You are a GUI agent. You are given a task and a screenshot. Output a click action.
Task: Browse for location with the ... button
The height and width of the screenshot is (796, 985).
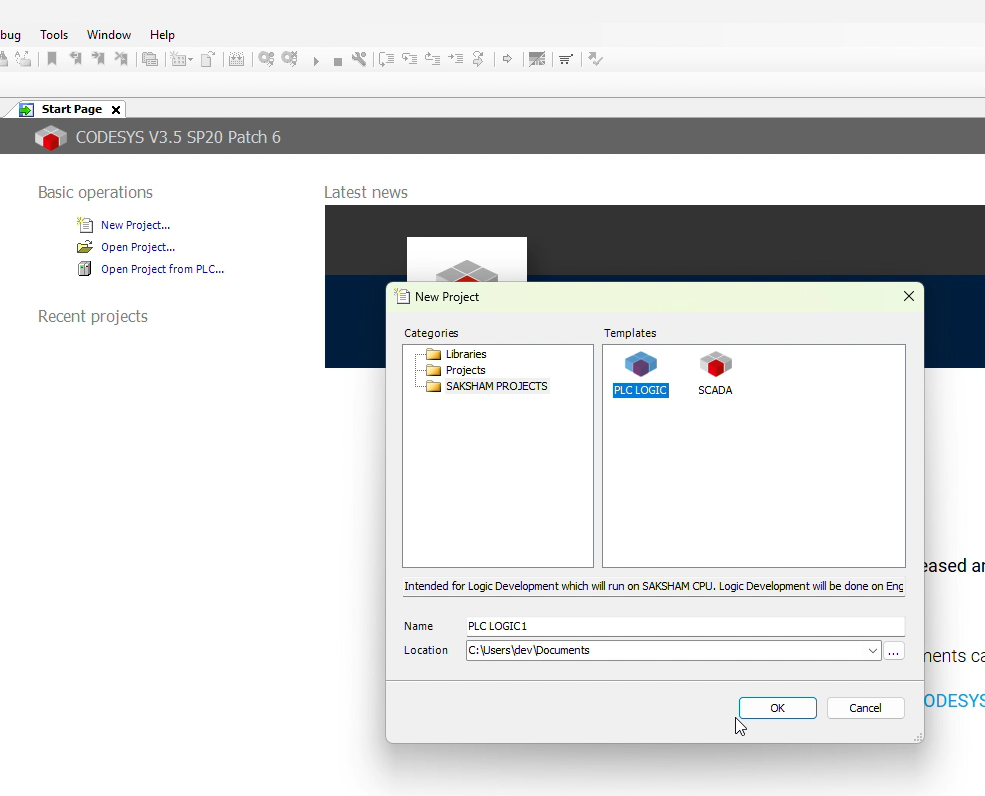click(x=893, y=651)
